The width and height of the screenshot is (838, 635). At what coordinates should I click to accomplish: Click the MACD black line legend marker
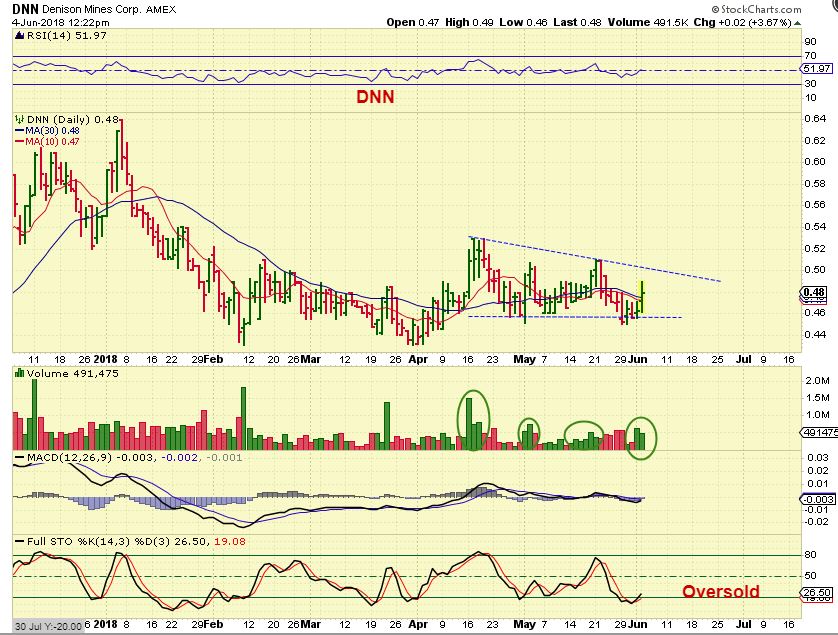(20, 458)
